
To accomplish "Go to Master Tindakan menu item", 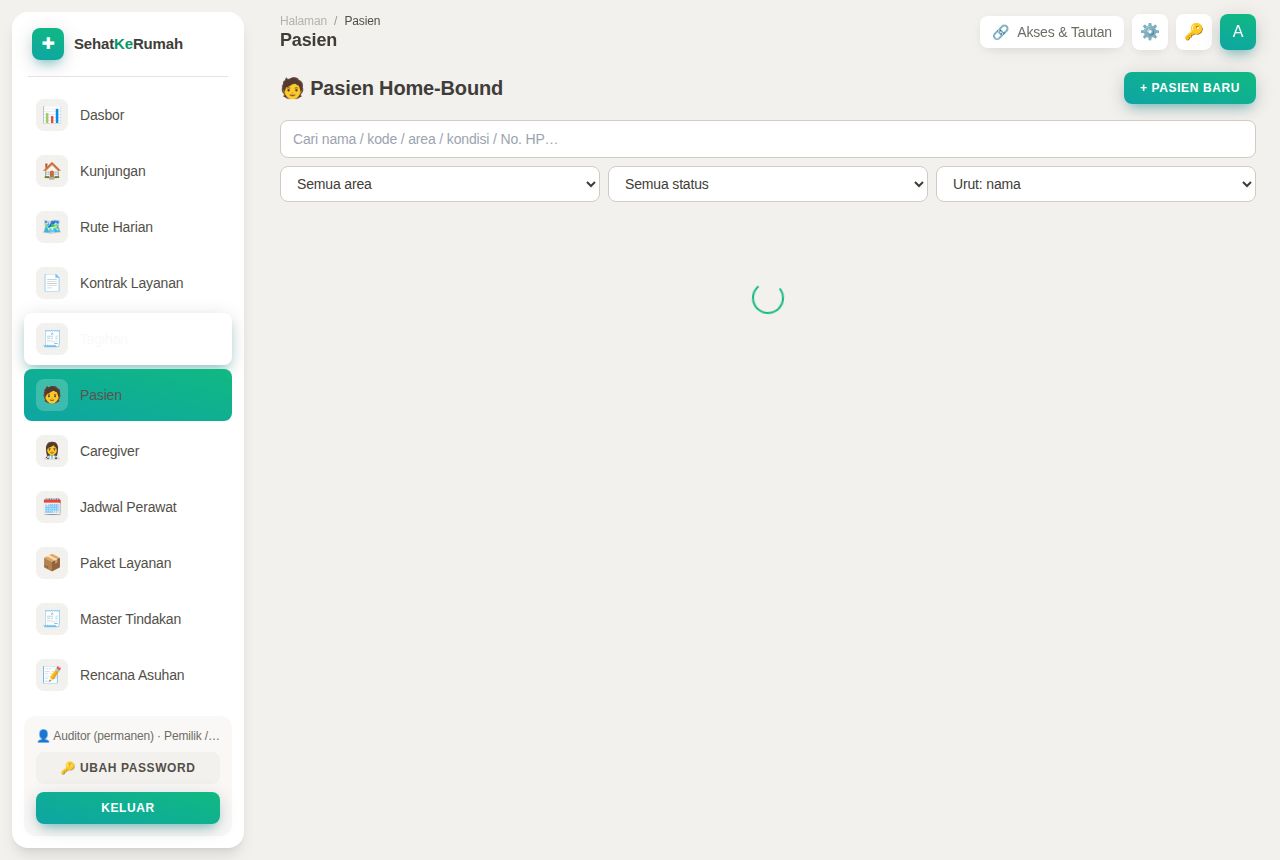I will [128, 619].
